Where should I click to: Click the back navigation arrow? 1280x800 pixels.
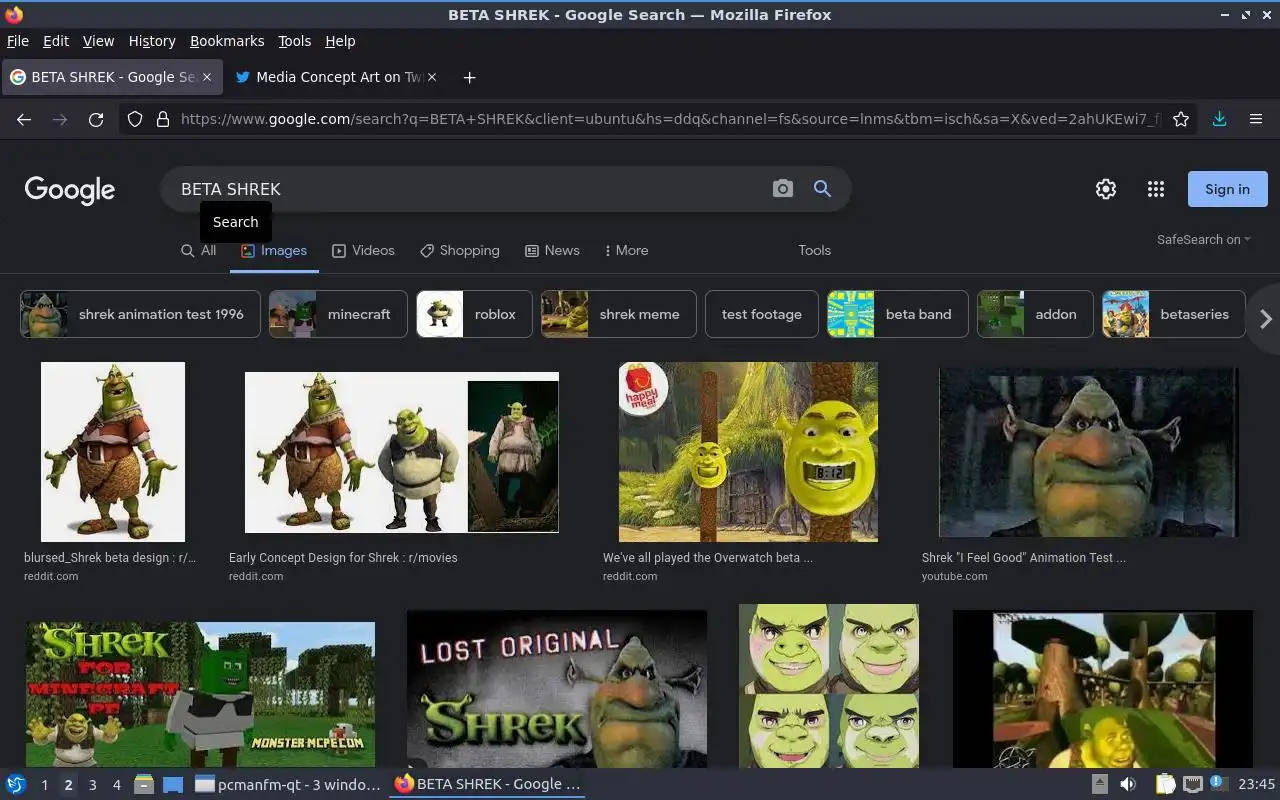24,119
